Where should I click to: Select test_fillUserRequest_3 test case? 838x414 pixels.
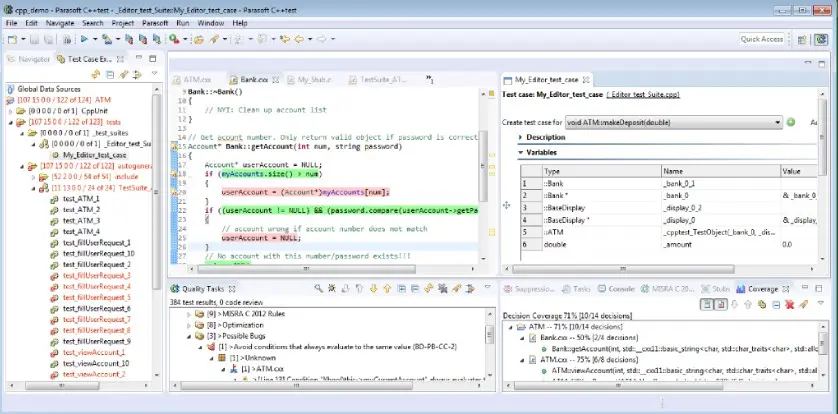pos(97,276)
